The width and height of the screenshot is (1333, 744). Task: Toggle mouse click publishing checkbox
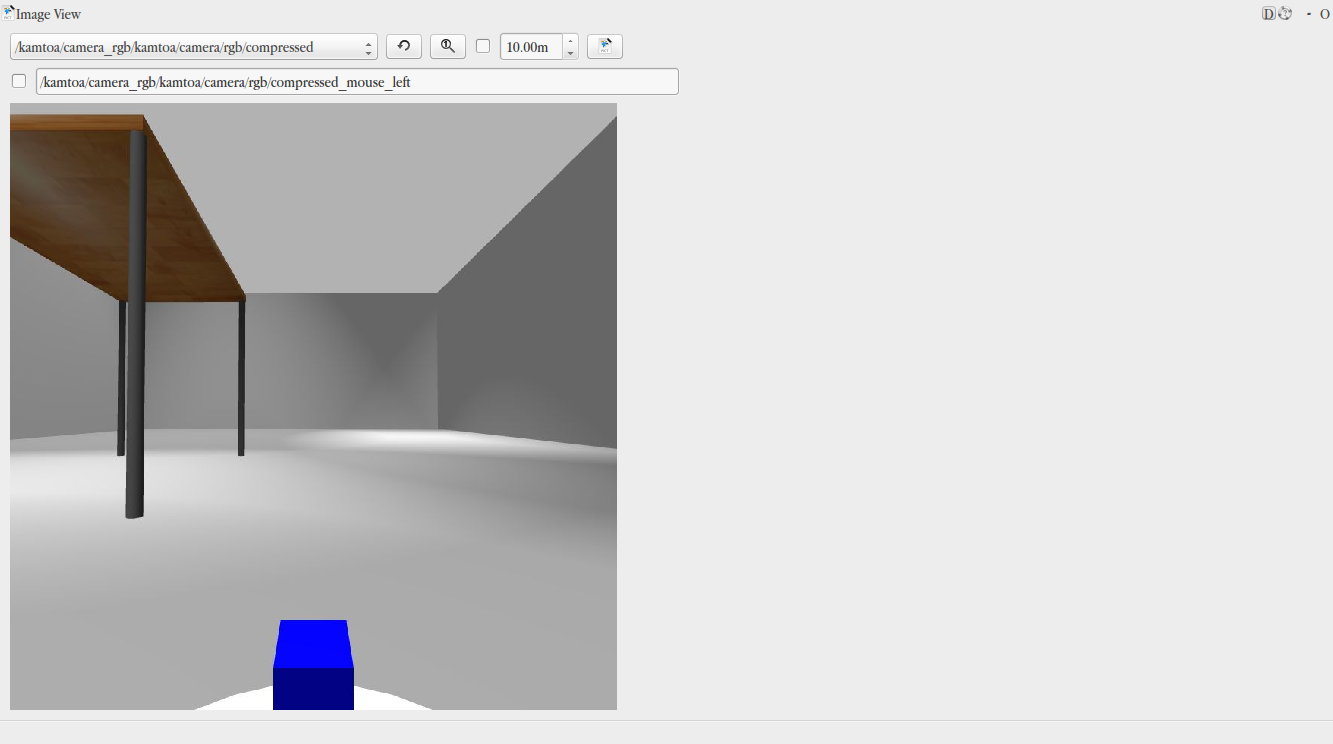tap(19, 81)
